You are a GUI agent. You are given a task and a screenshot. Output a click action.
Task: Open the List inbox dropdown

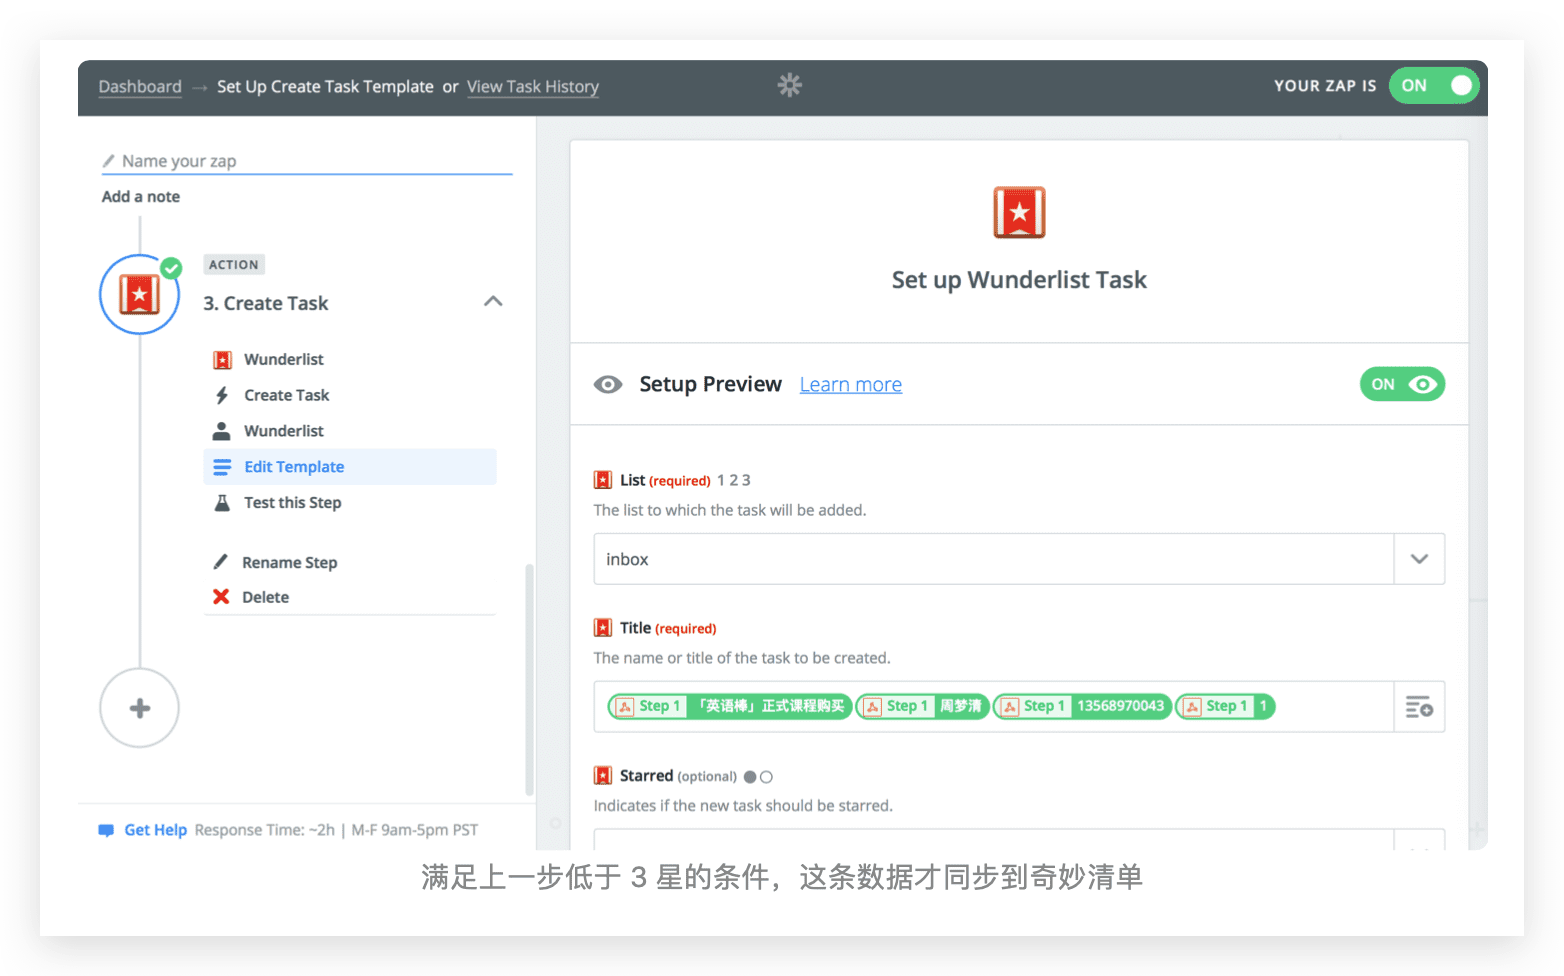pos(1019,559)
